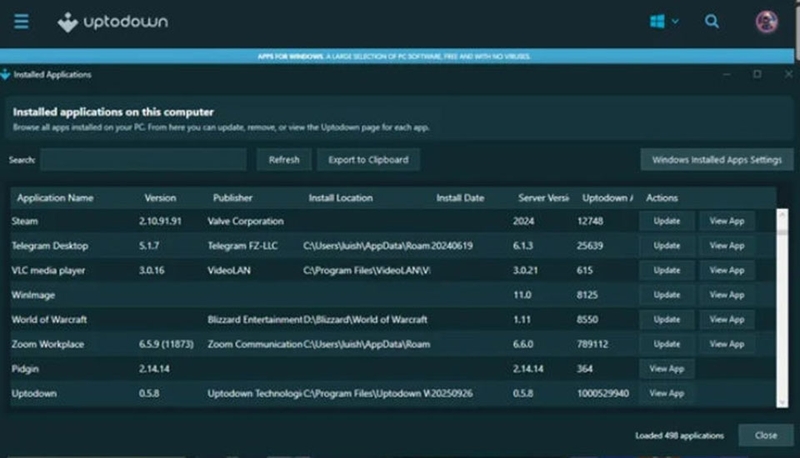
Task: Click Valve Corporation publisher cell
Action: point(245,221)
